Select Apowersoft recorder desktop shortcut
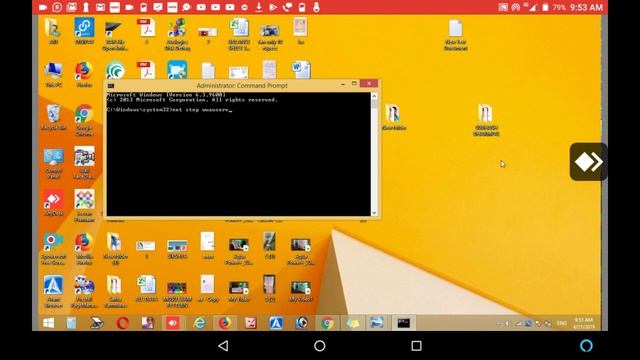Image resolution: width=640 pixels, height=360 pixels. 53,249
